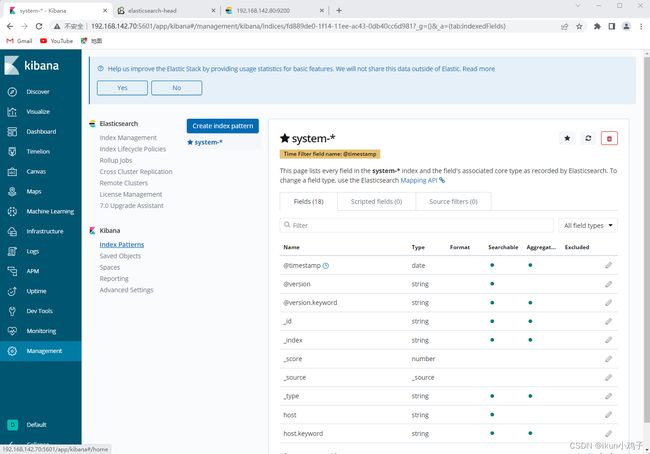Open Remote Clusters
Viewport: 650px width, 454px height.
pyautogui.click(x=124, y=183)
